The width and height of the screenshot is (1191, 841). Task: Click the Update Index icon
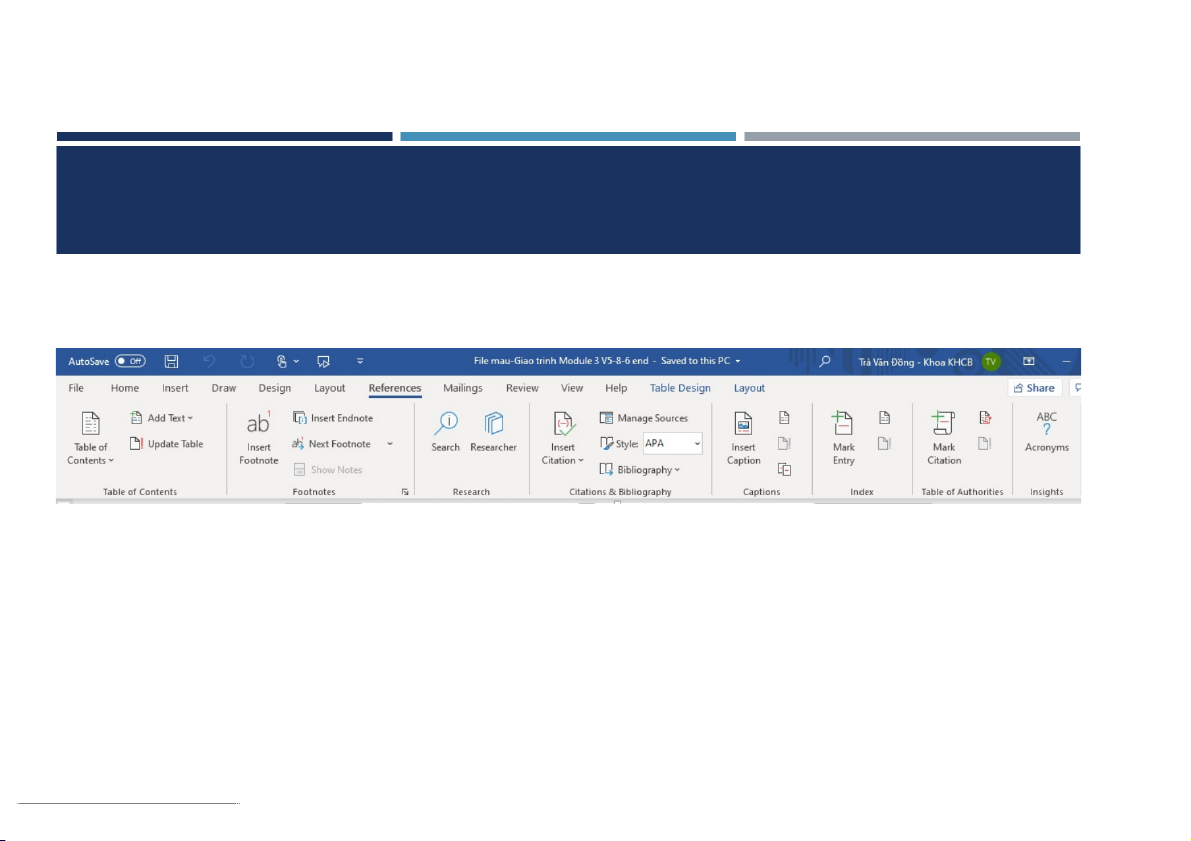pos(885,444)
